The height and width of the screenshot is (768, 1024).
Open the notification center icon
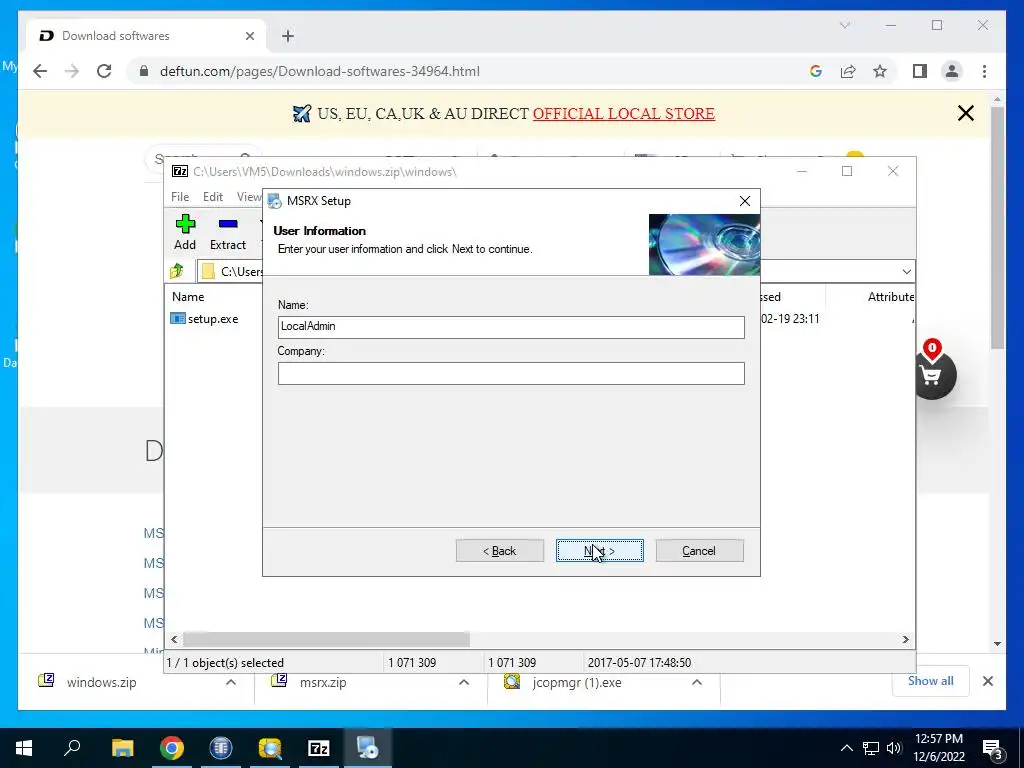coord(993,748)
